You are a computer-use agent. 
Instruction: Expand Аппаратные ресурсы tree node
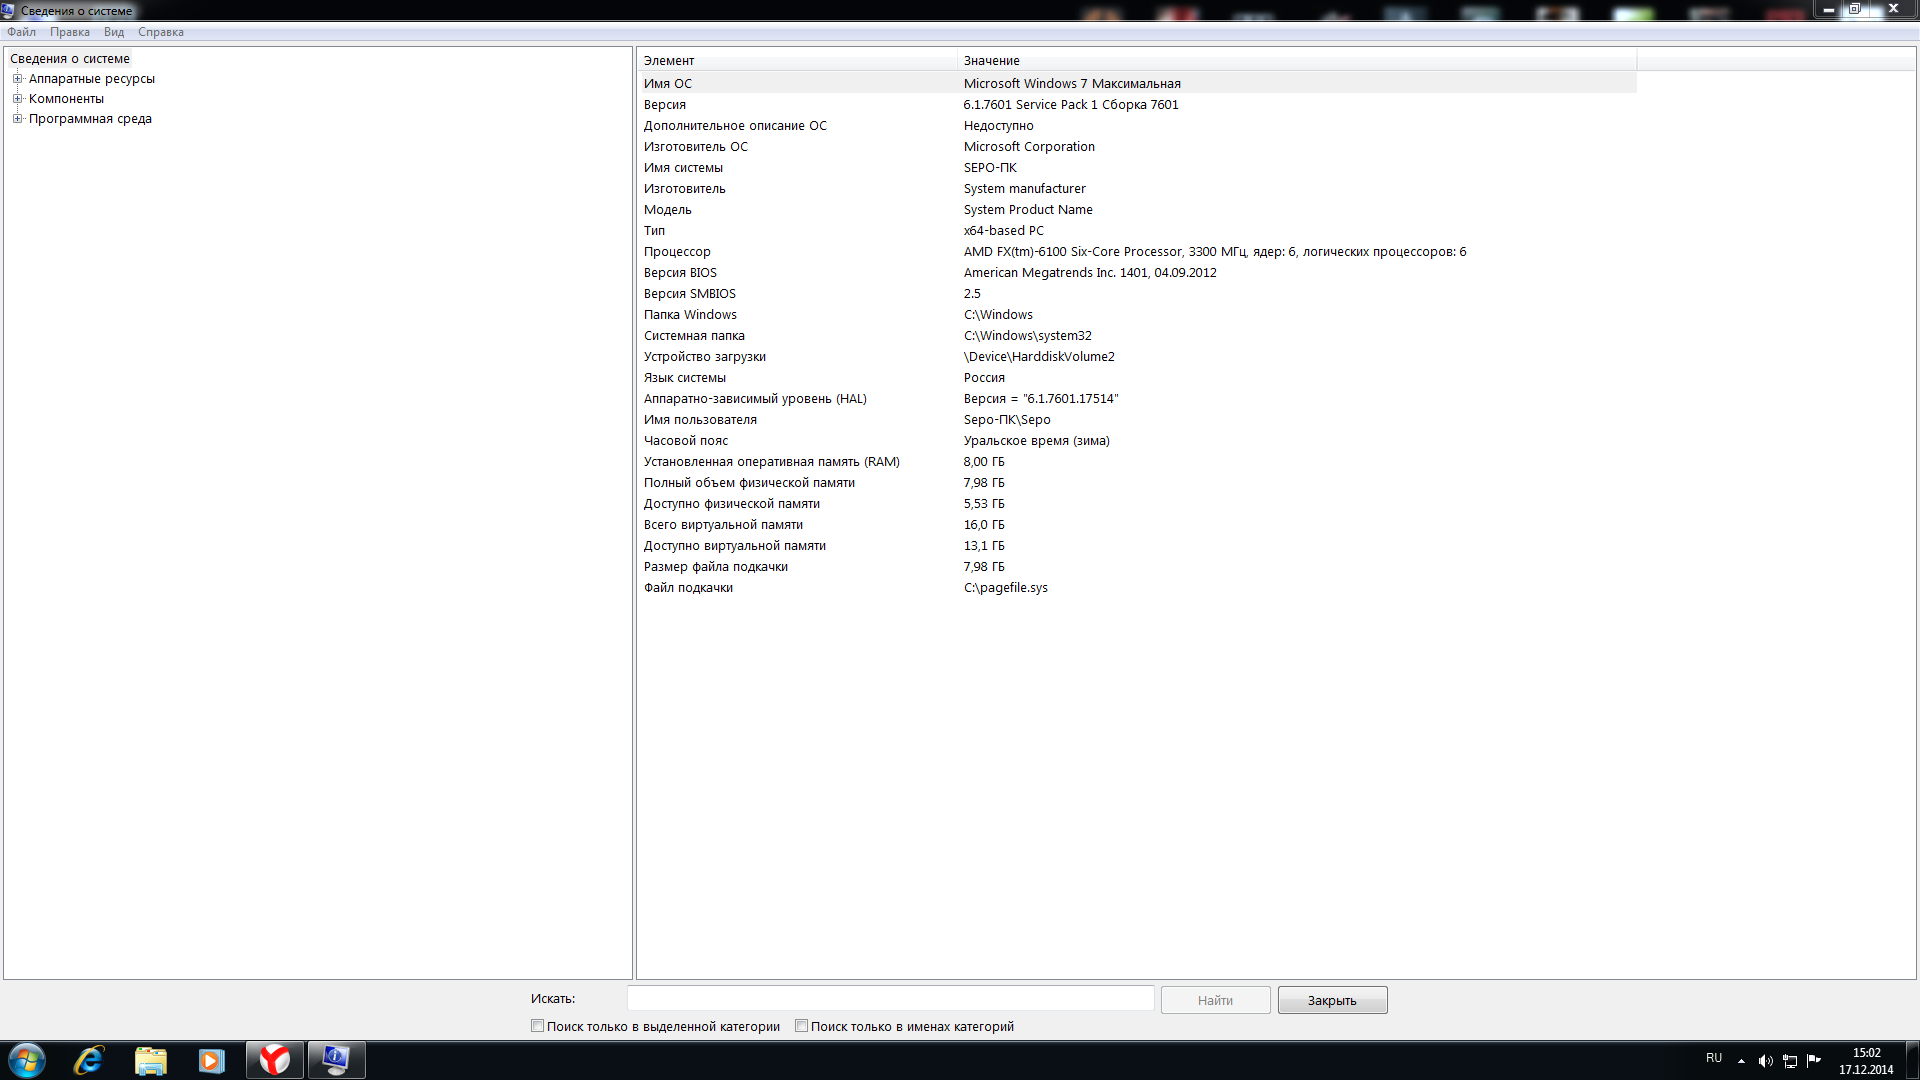pos(17,79)
